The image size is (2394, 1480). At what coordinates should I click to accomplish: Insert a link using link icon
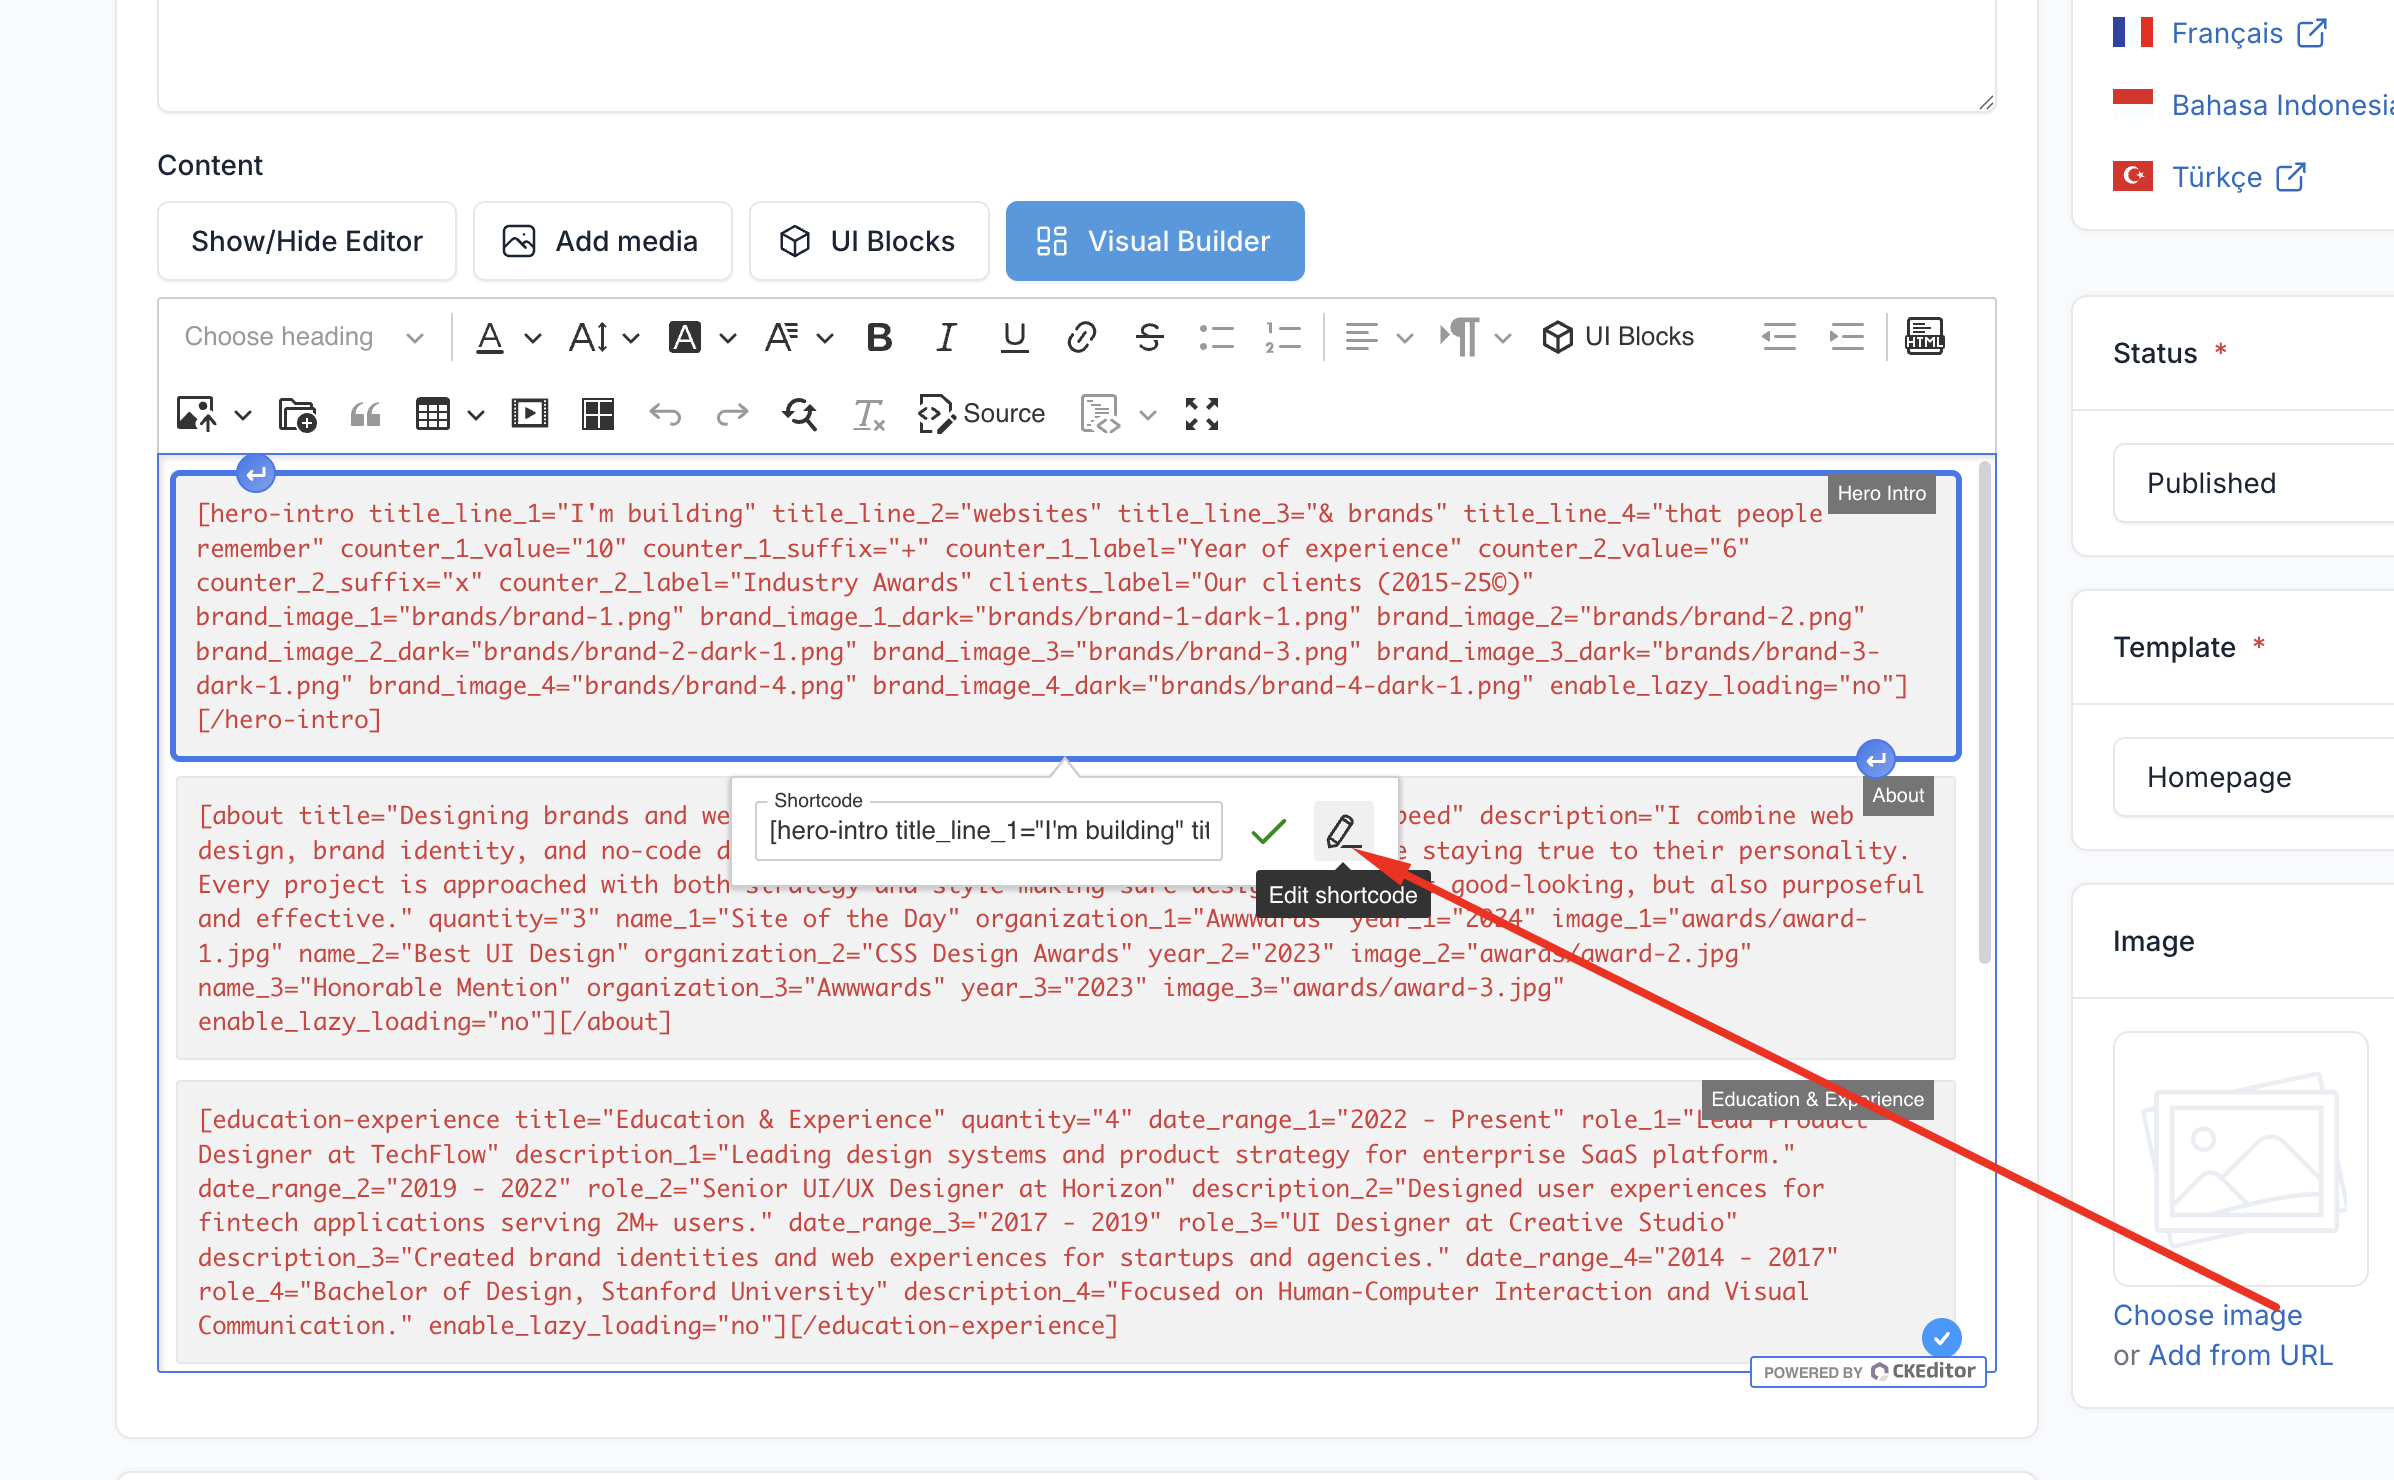click(1081, 337)
